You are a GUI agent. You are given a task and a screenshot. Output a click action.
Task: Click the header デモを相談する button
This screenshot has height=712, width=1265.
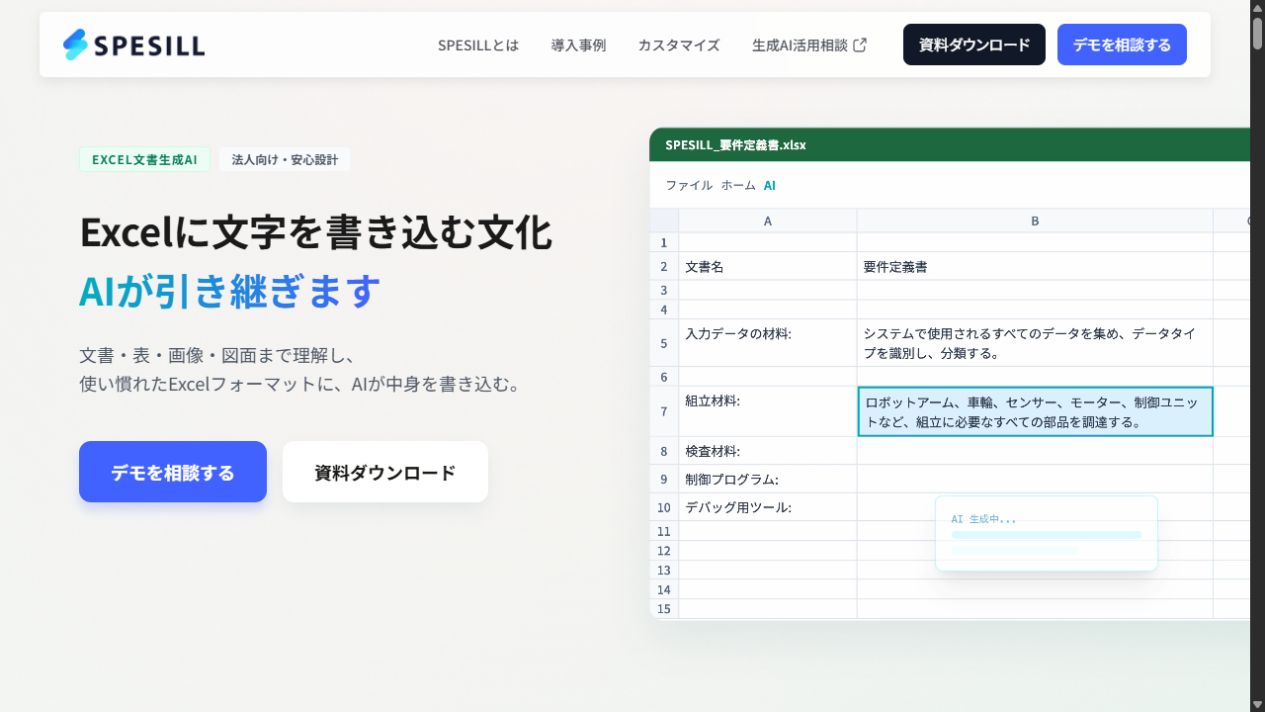(x=1122, y=45)
